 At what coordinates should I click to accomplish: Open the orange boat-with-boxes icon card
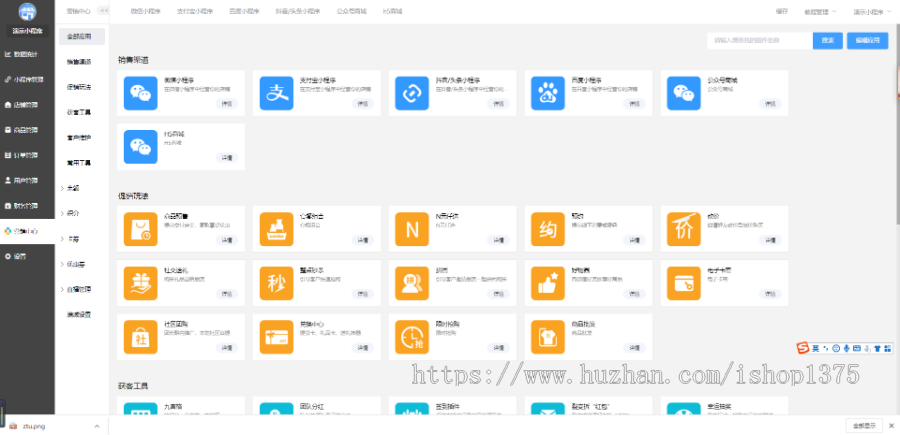point(276,229)
